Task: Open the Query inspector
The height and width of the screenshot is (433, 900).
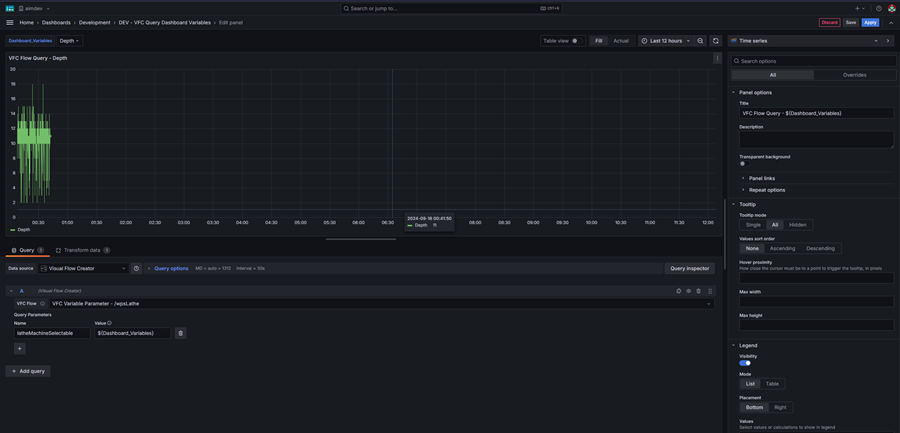Action: [689, 268]
